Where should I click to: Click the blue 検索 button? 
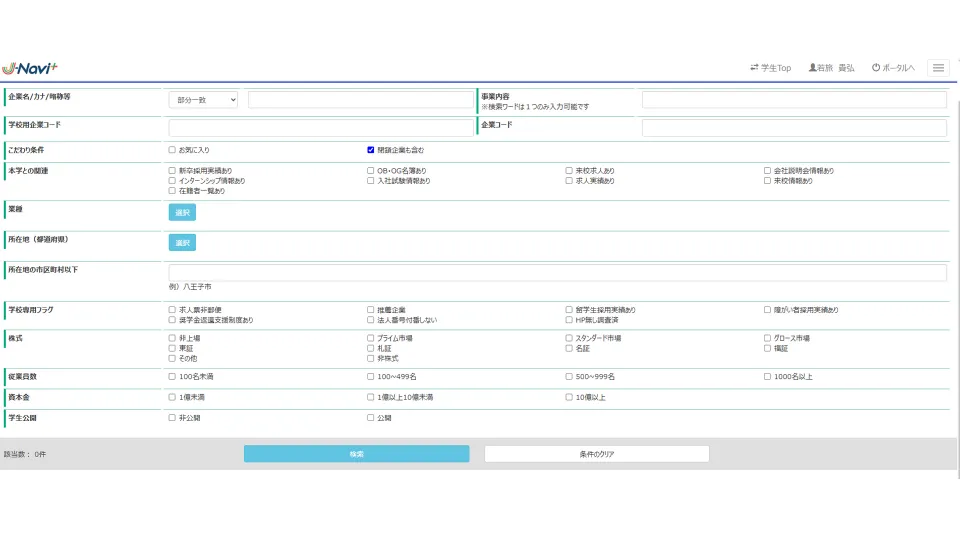pyautogui.click(x=356, y=454)
